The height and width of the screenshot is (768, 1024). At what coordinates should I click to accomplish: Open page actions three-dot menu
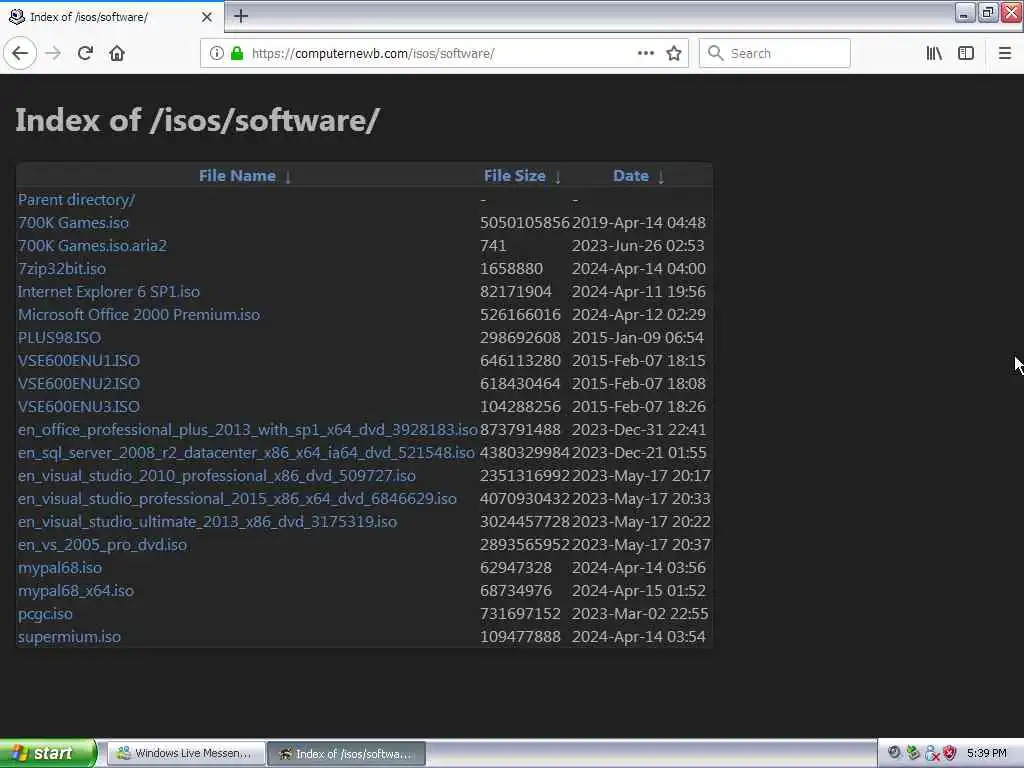pos(645,53)
